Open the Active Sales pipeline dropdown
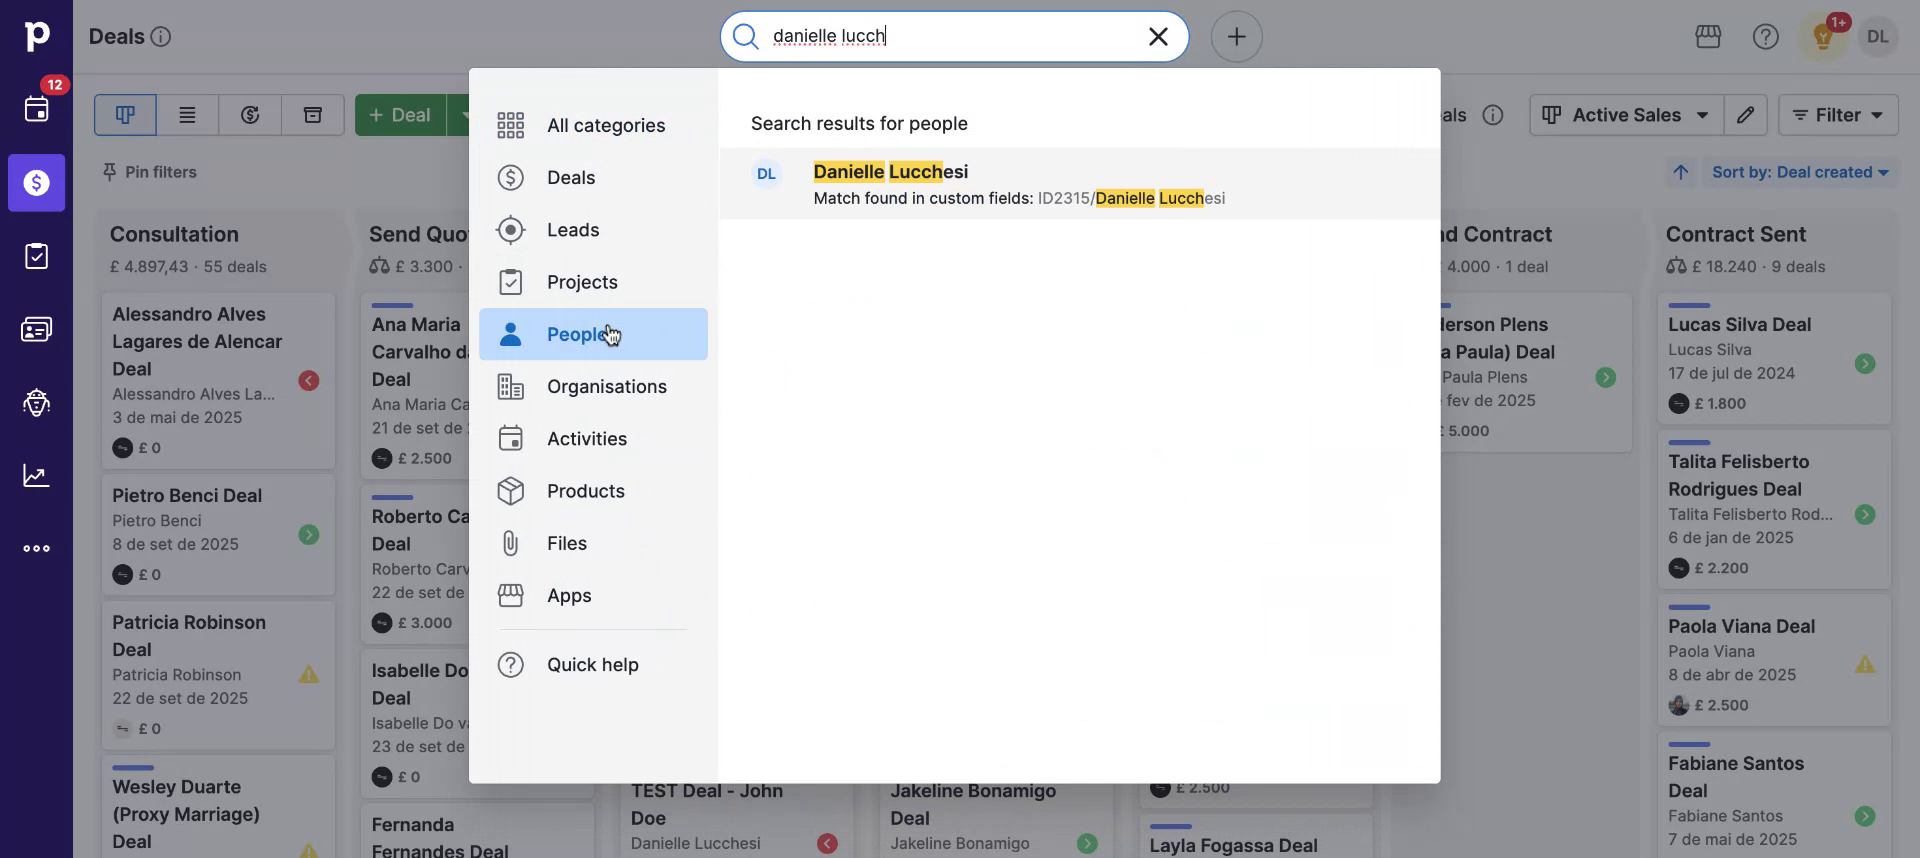The image size is (1920, 858). tap(1626, 115)
